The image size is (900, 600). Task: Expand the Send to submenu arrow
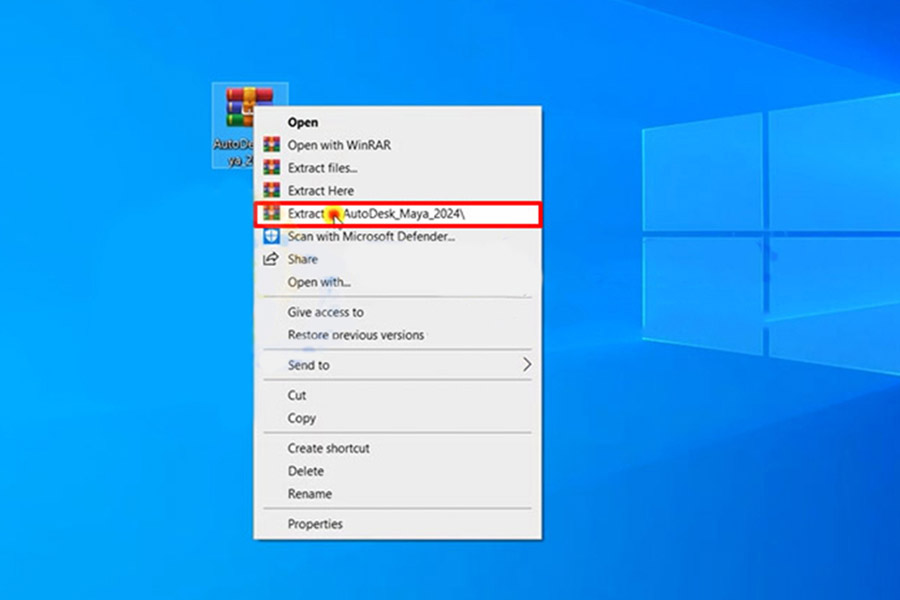point(526,365)
